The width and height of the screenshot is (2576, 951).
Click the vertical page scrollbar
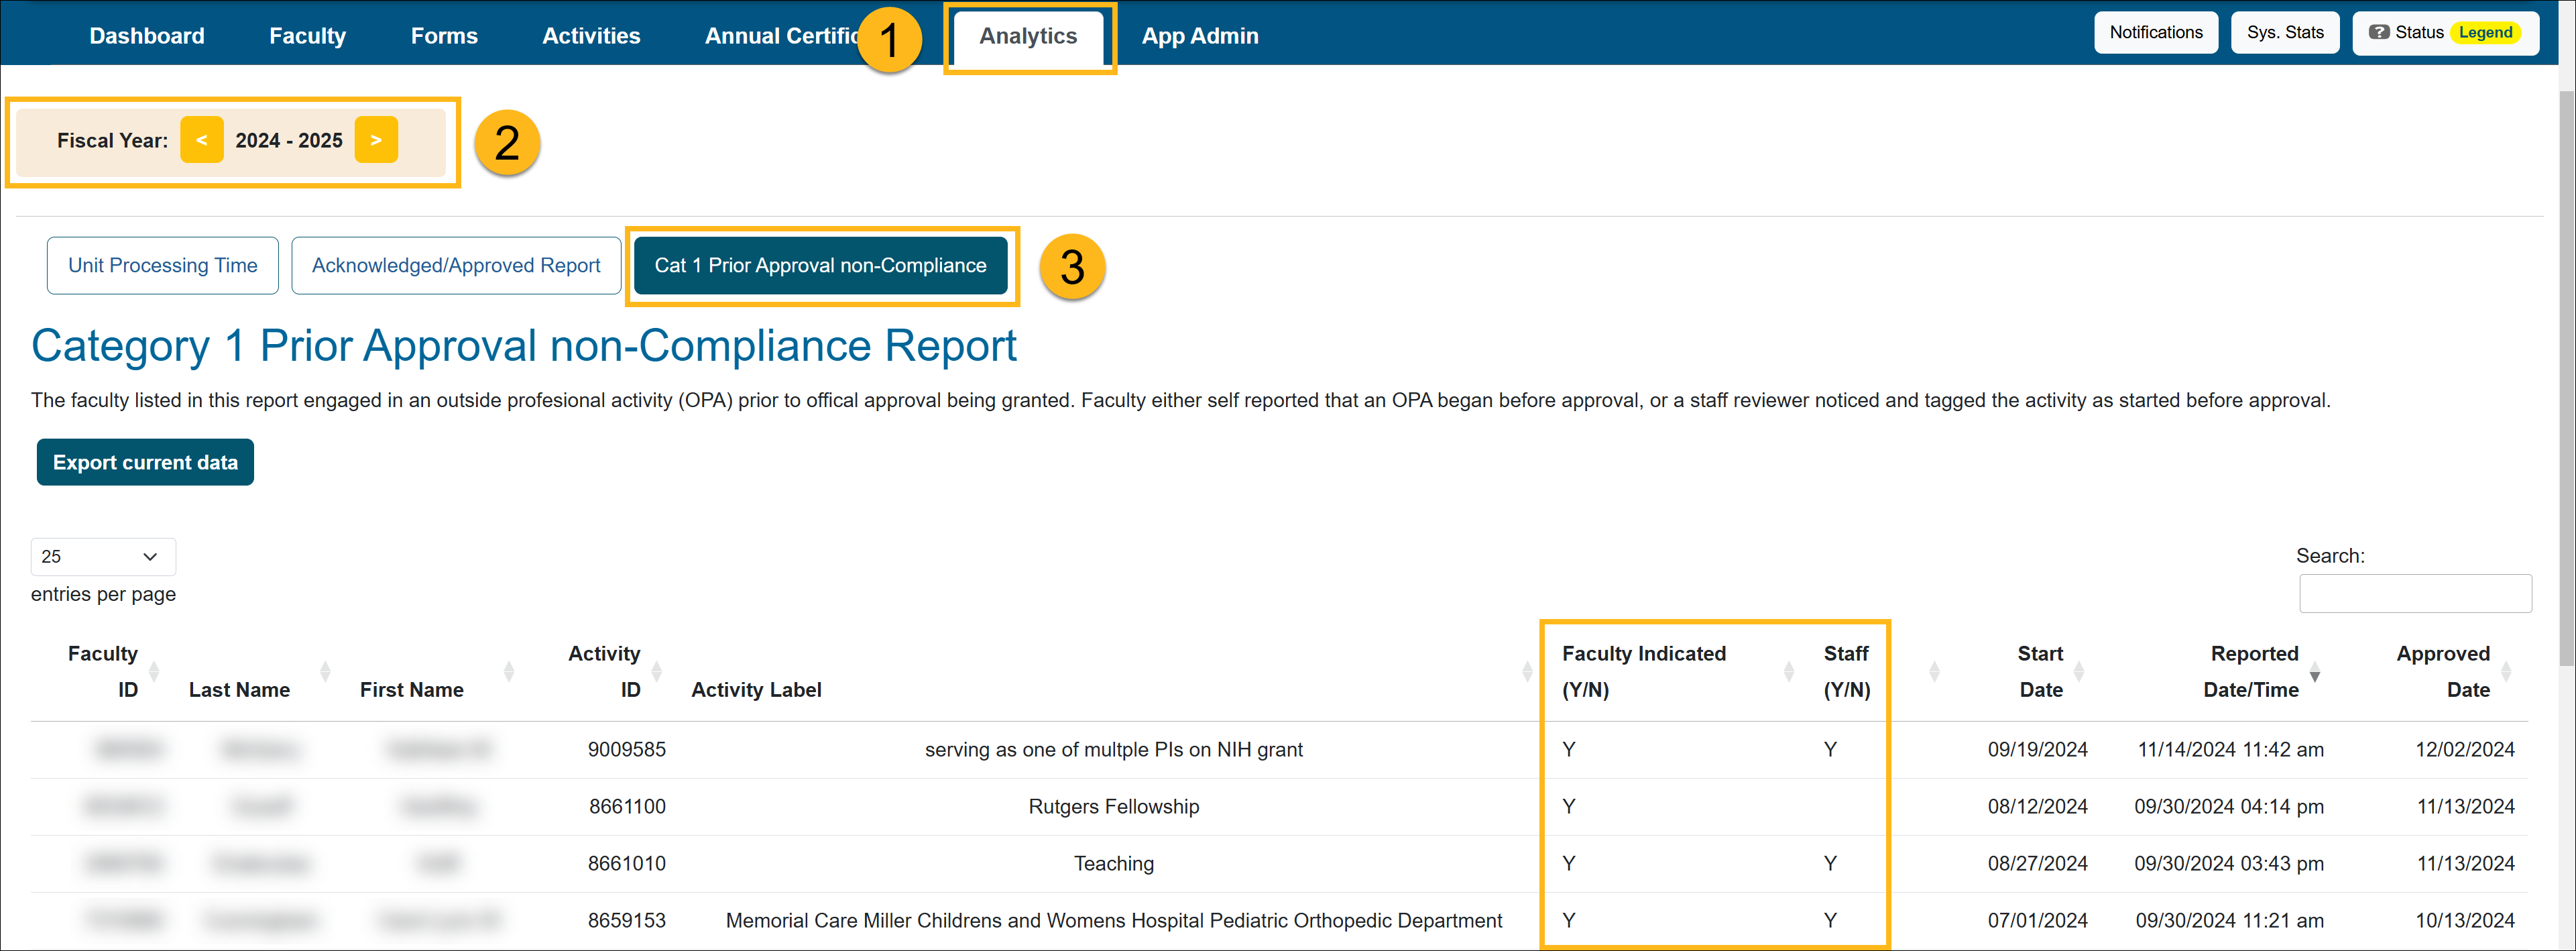pyautogui.click(x=2567, y=380)
